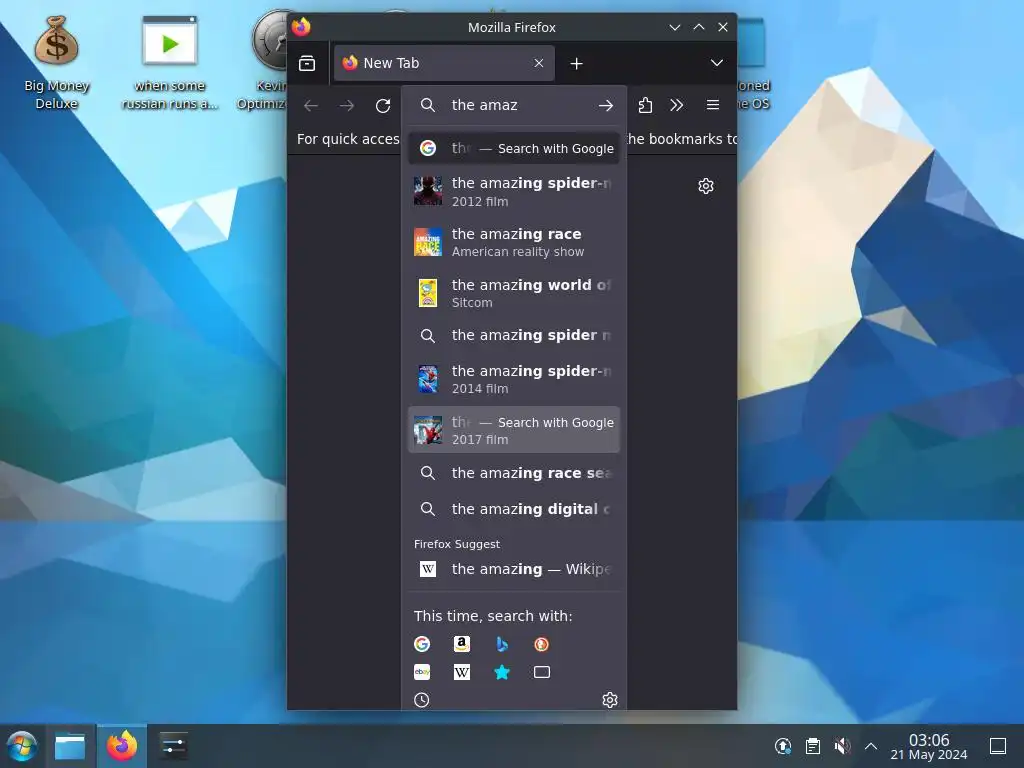The height and width of the screenshot is (768, 1024).
Task: Search history using the clock icon
Action: click(422, 700)
